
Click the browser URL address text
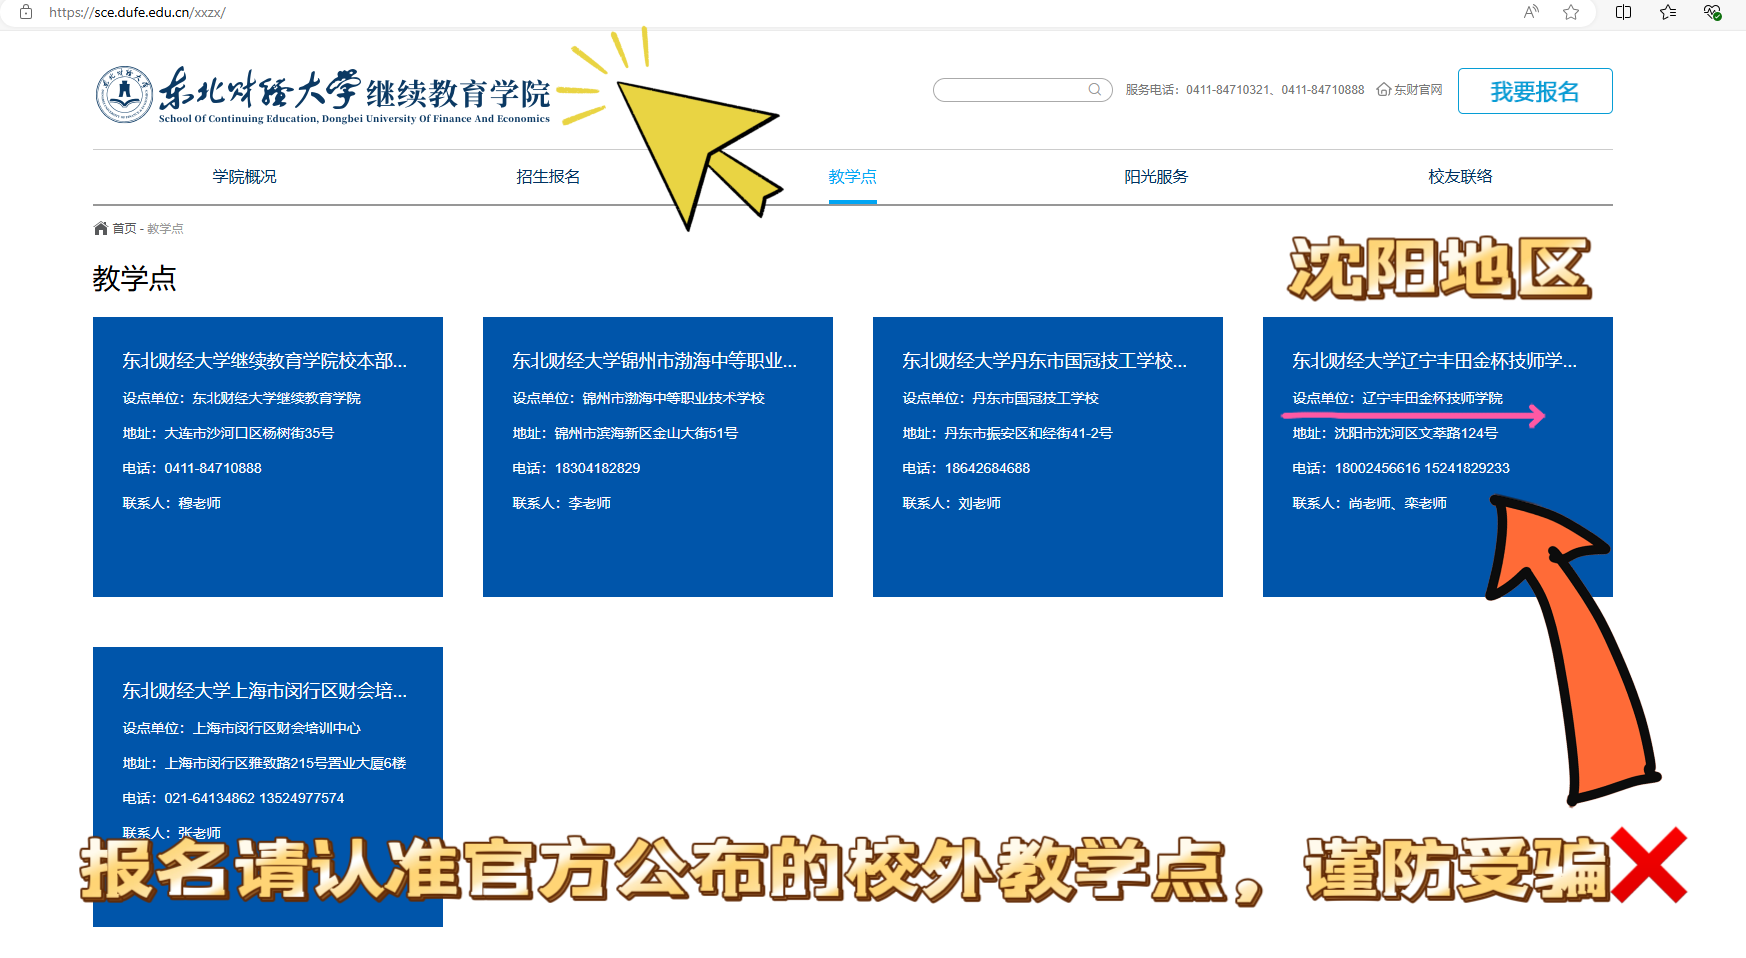pos(137,12)
